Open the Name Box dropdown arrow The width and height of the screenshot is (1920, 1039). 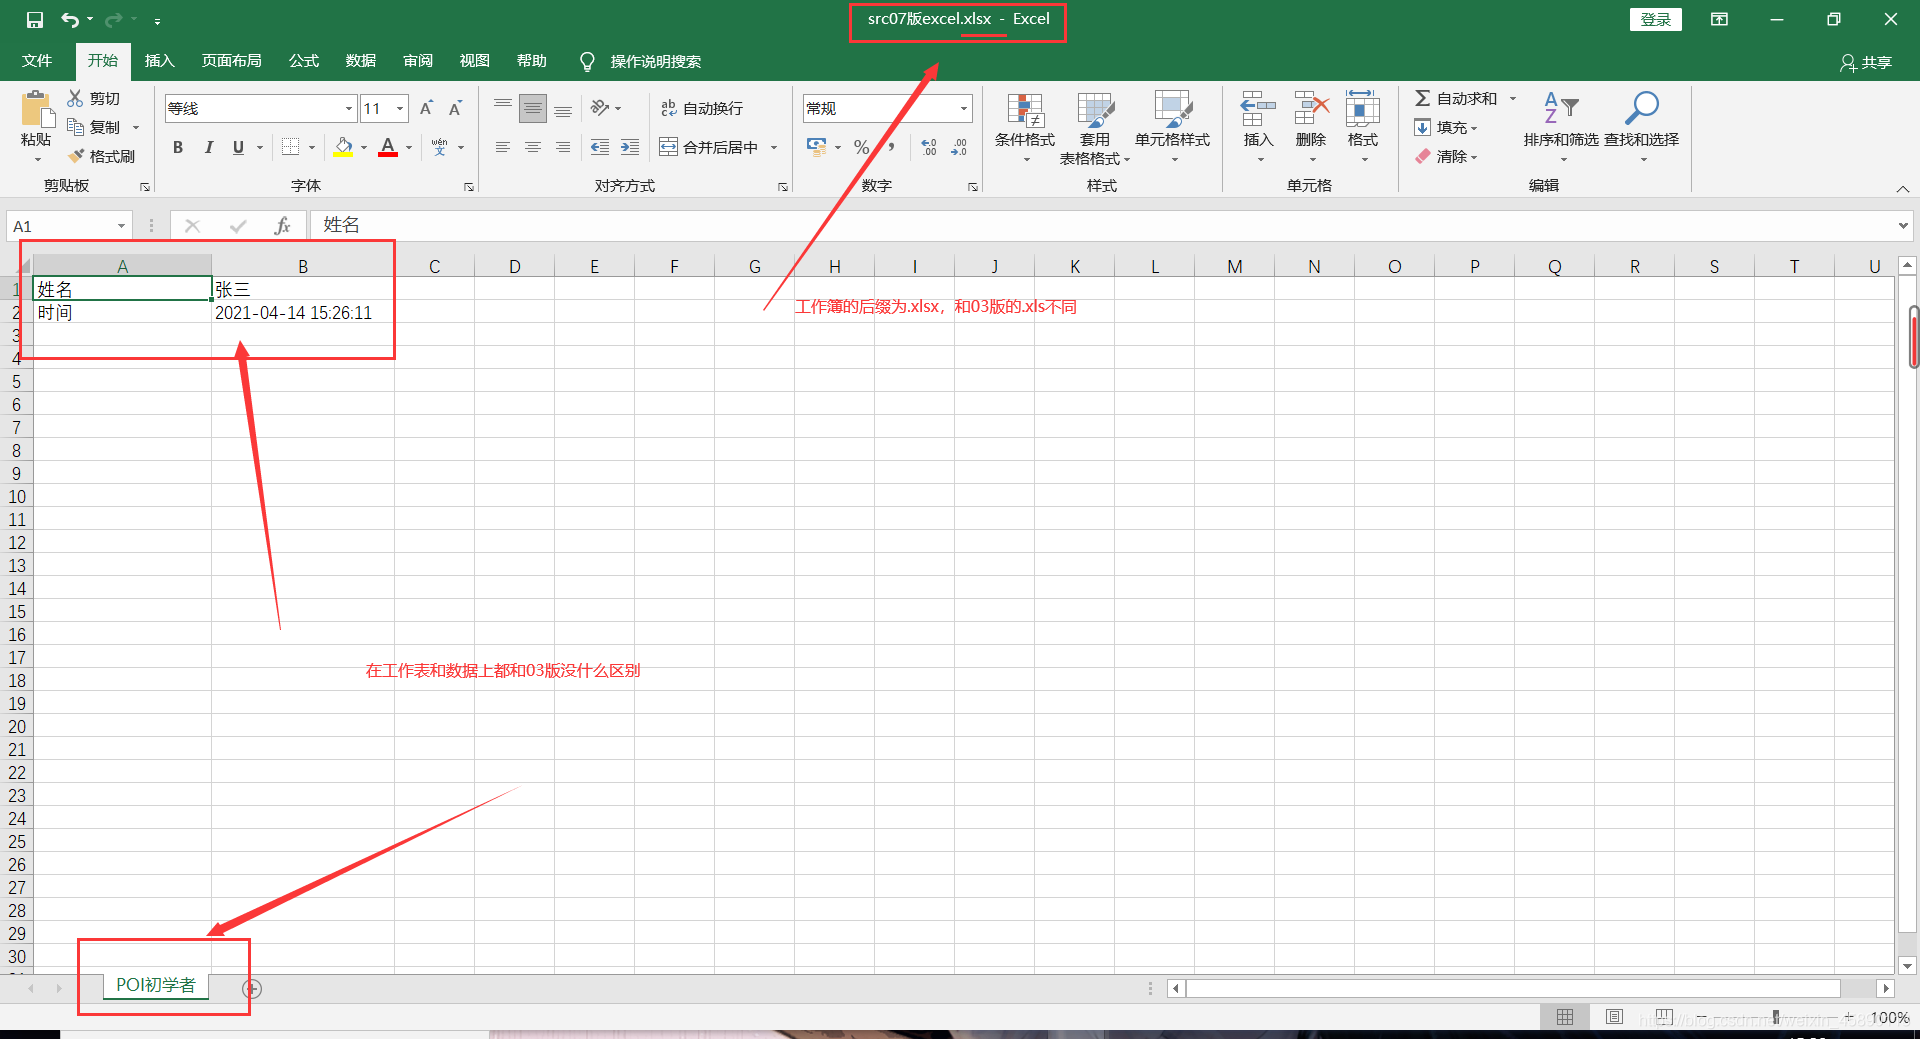click(x=121, y=226)
